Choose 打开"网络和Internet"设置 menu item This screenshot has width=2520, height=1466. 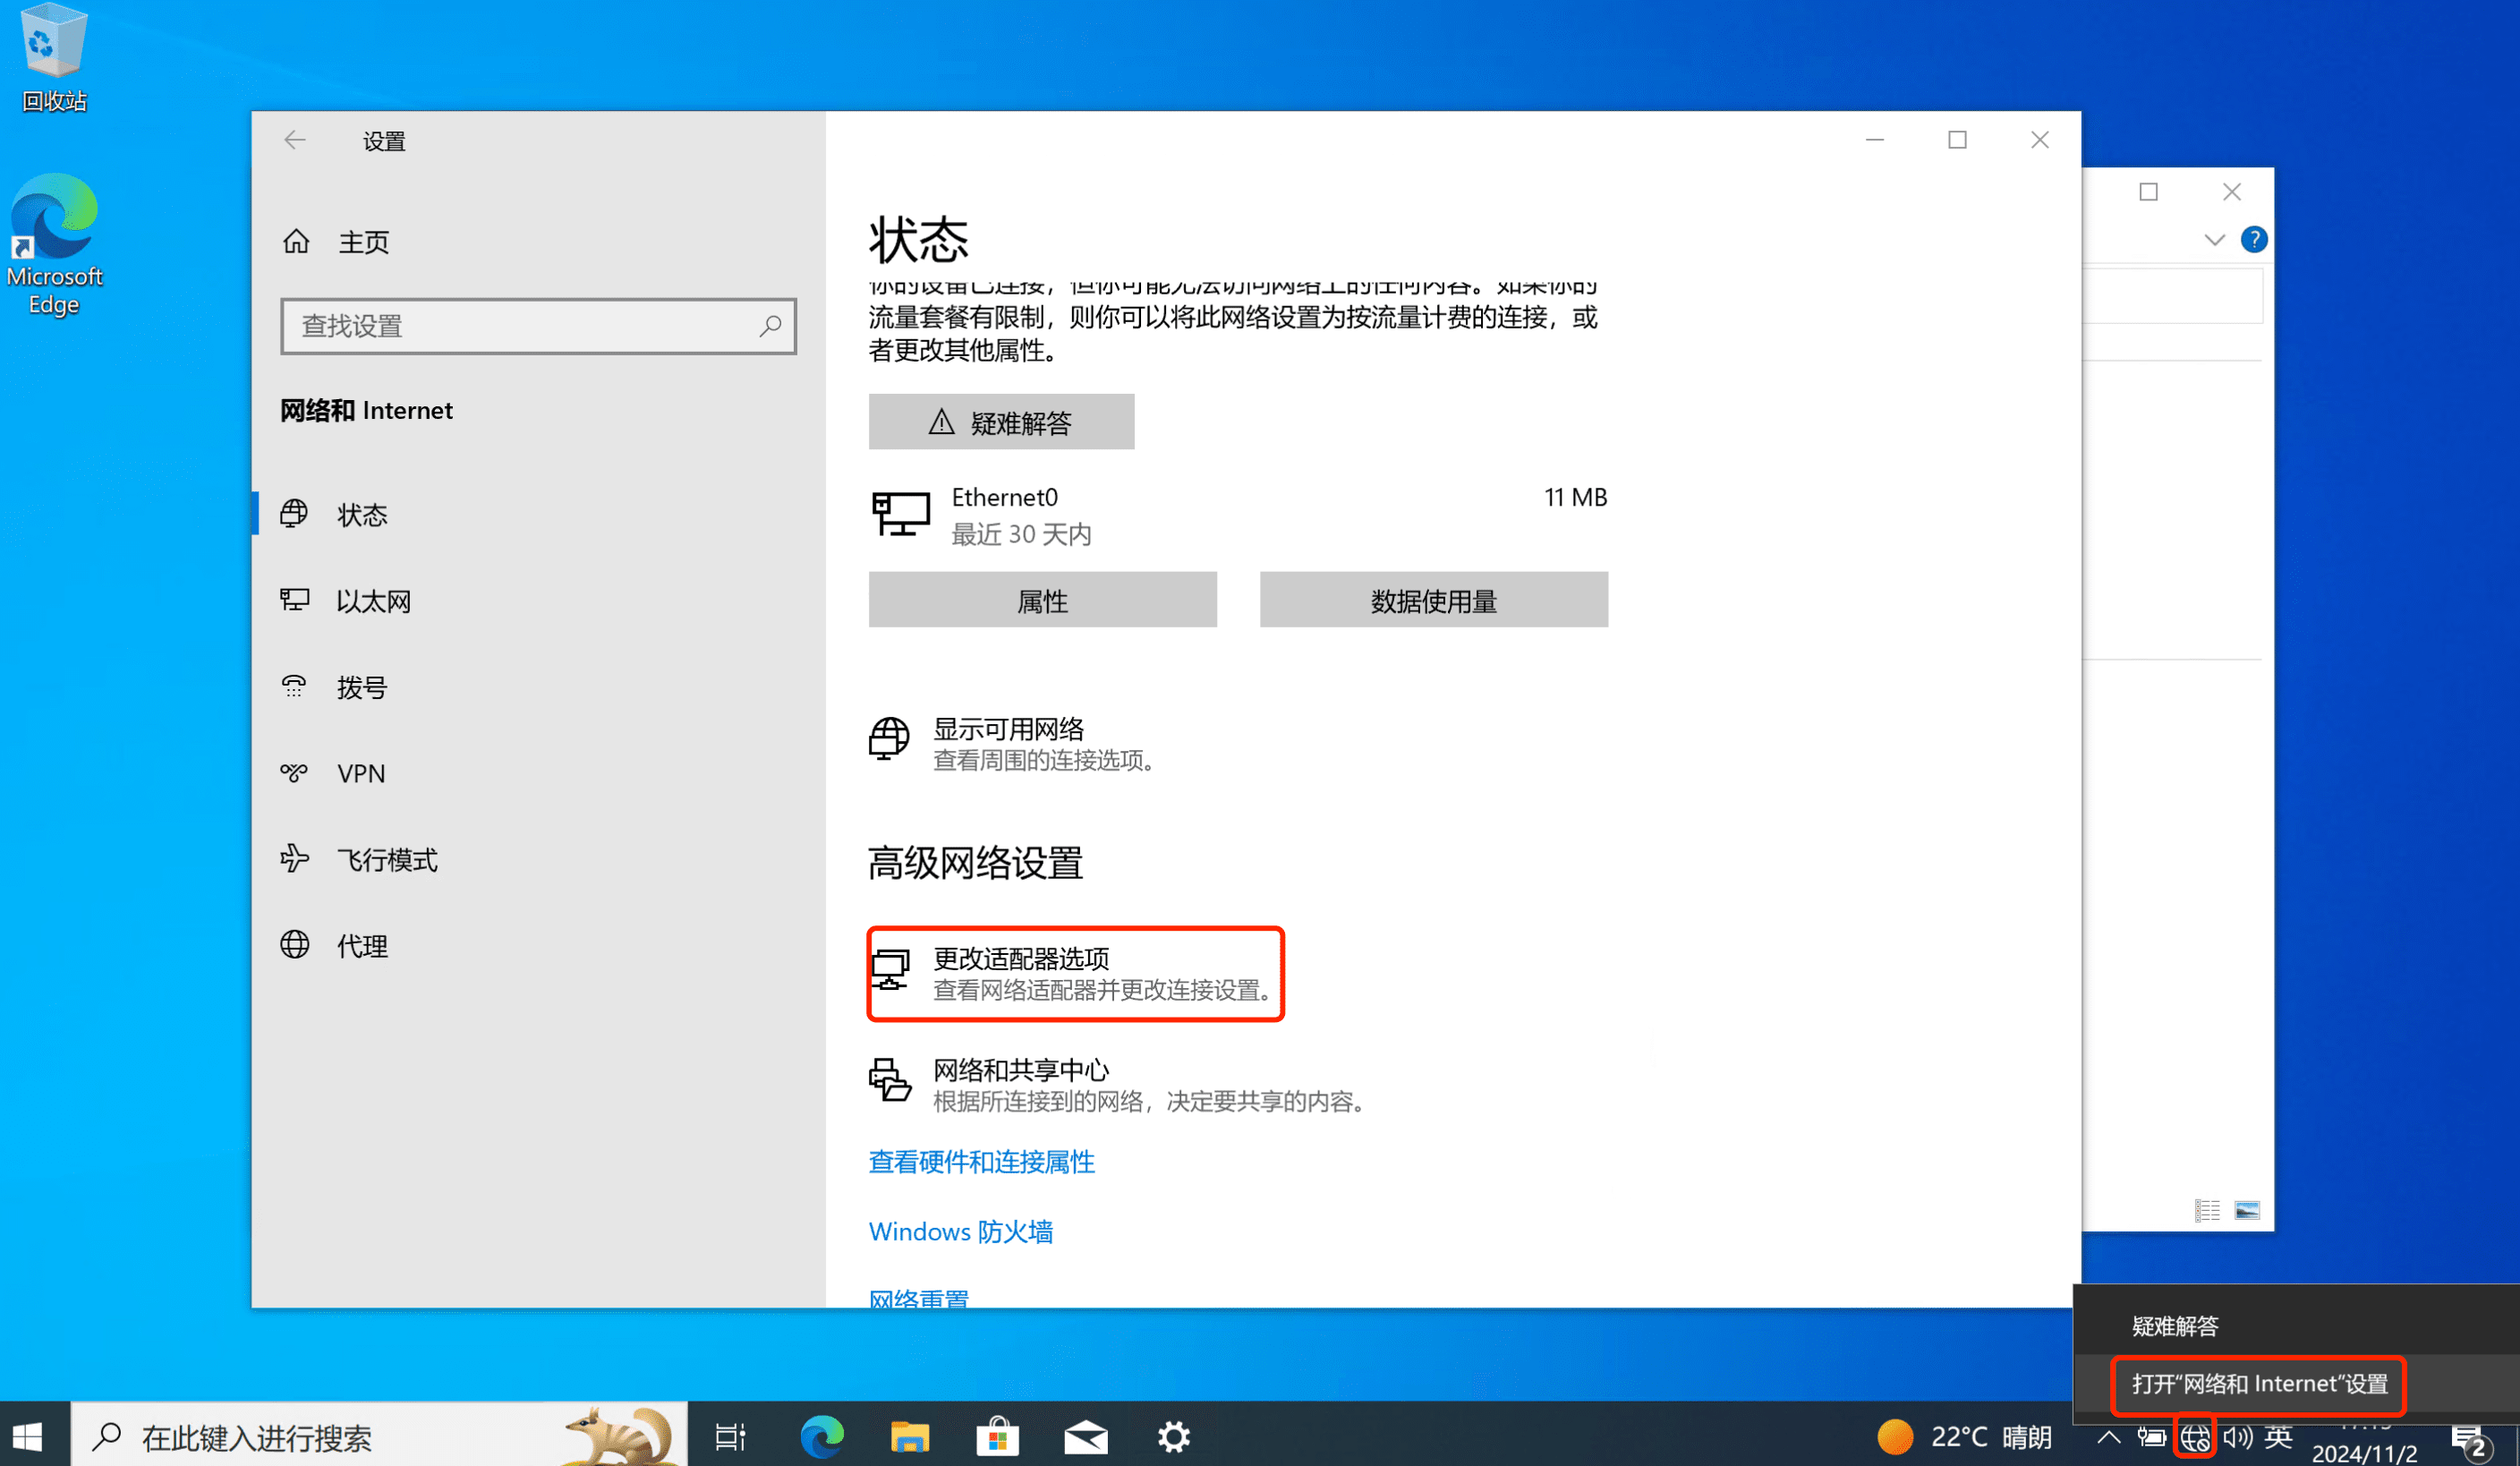point(2259,1385)
